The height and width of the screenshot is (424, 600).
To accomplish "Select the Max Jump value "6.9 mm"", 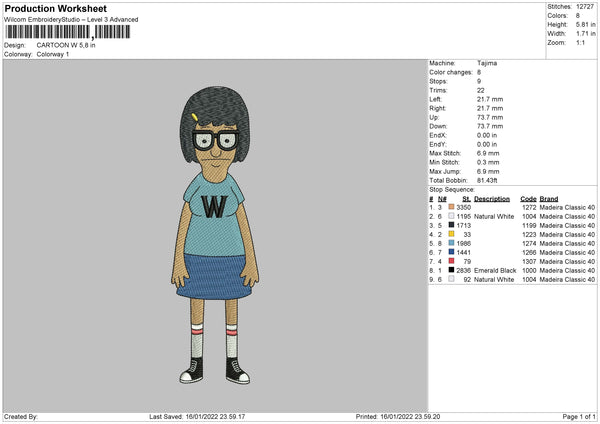I will click(x=488, y=171).
